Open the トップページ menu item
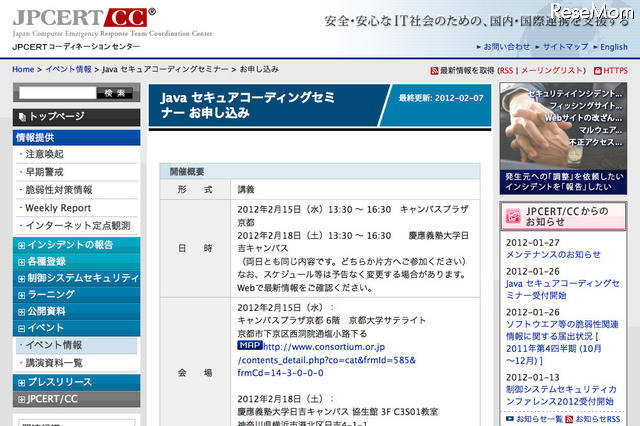The width and height of the screenshot is (640, 426). point(77,117)
